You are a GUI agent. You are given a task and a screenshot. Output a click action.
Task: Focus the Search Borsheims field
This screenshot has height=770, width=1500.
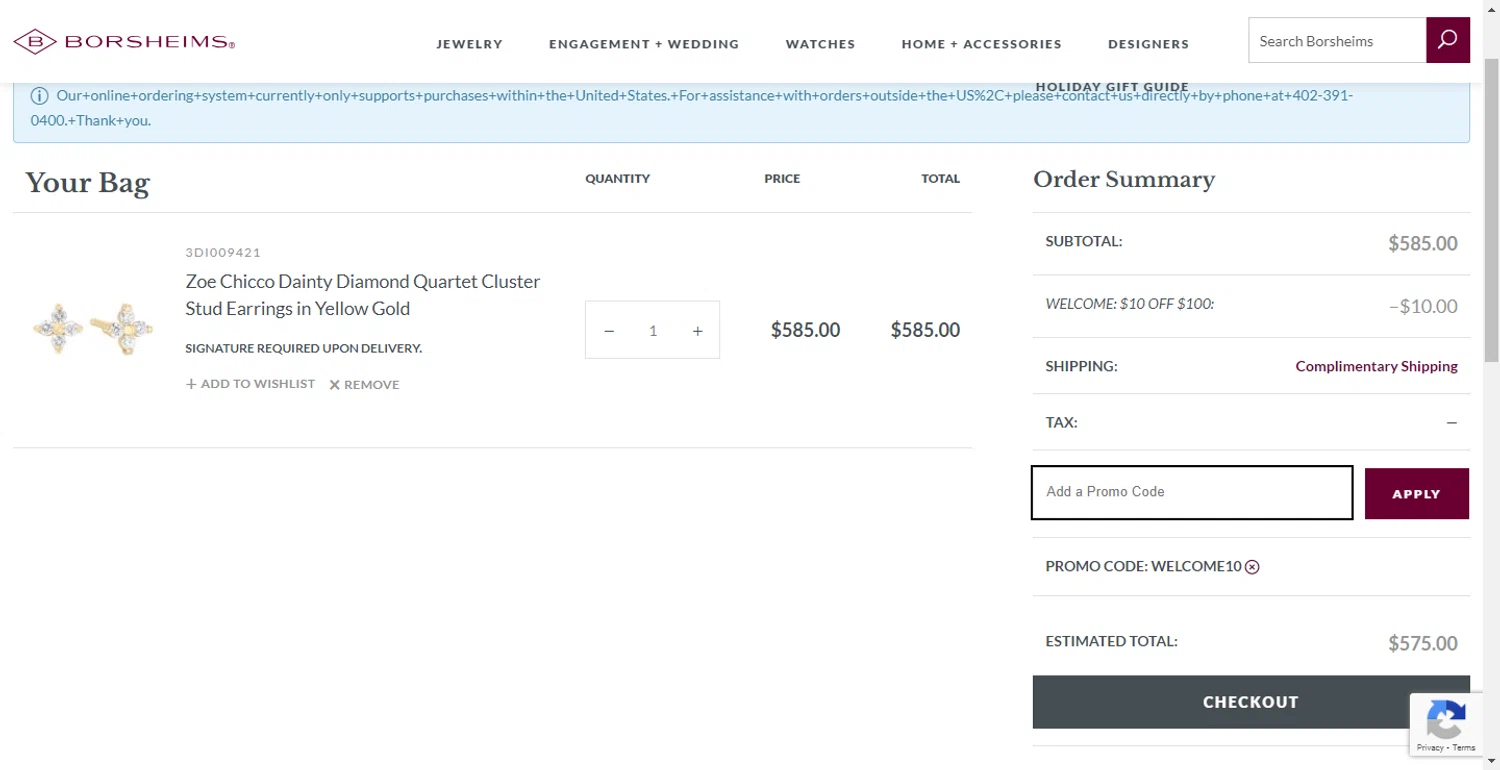(1337, 41)
